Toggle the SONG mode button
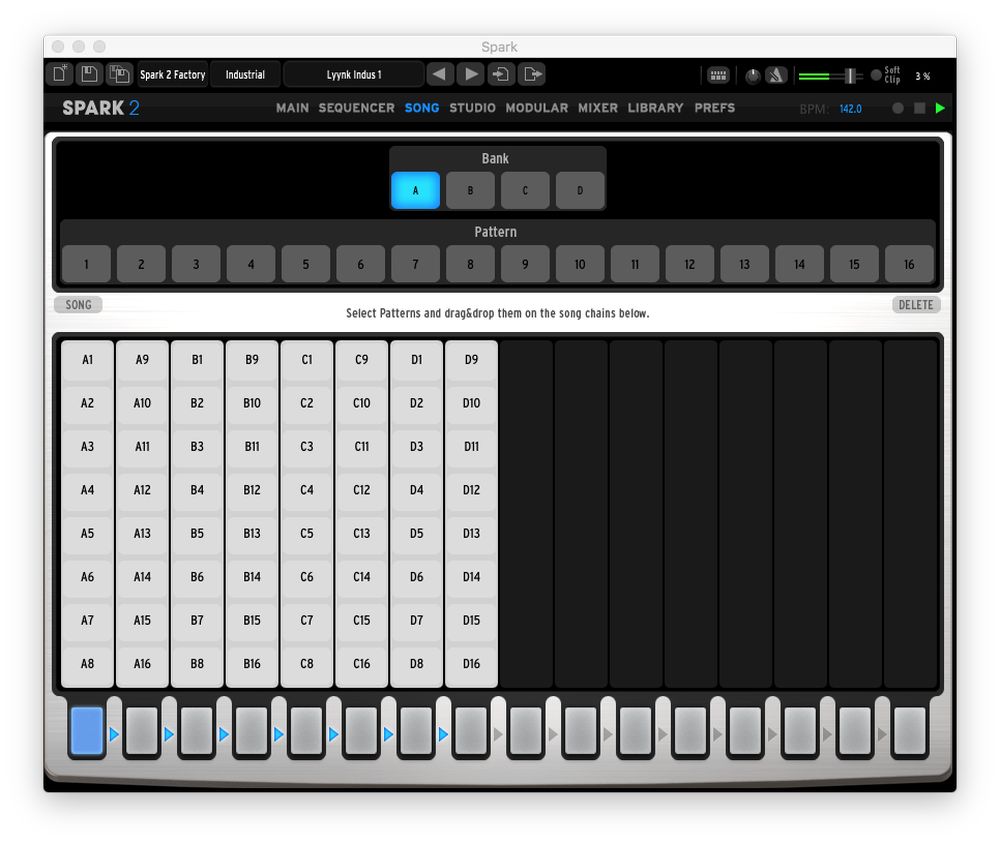This screenshot has height=844, width=1000. (x=78, y=305)
